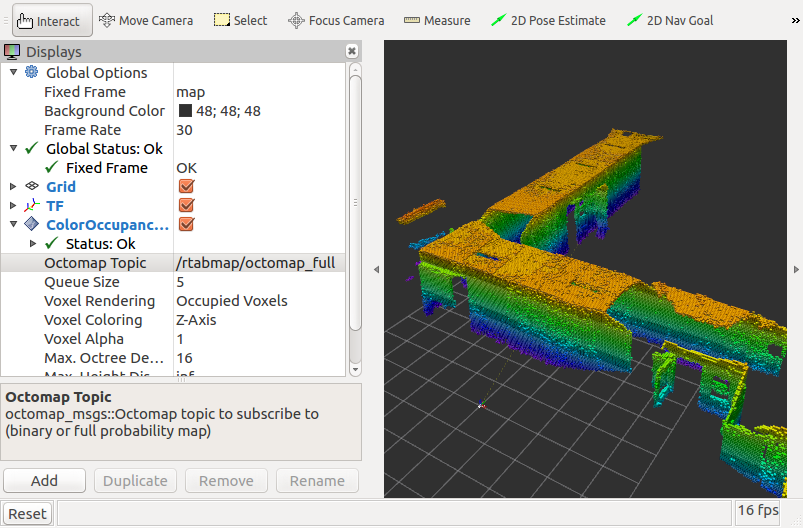The width and height of the screenshot is (803, 528).
Task: Select the 2D Nav Goal tool
Action: (669, 20)
